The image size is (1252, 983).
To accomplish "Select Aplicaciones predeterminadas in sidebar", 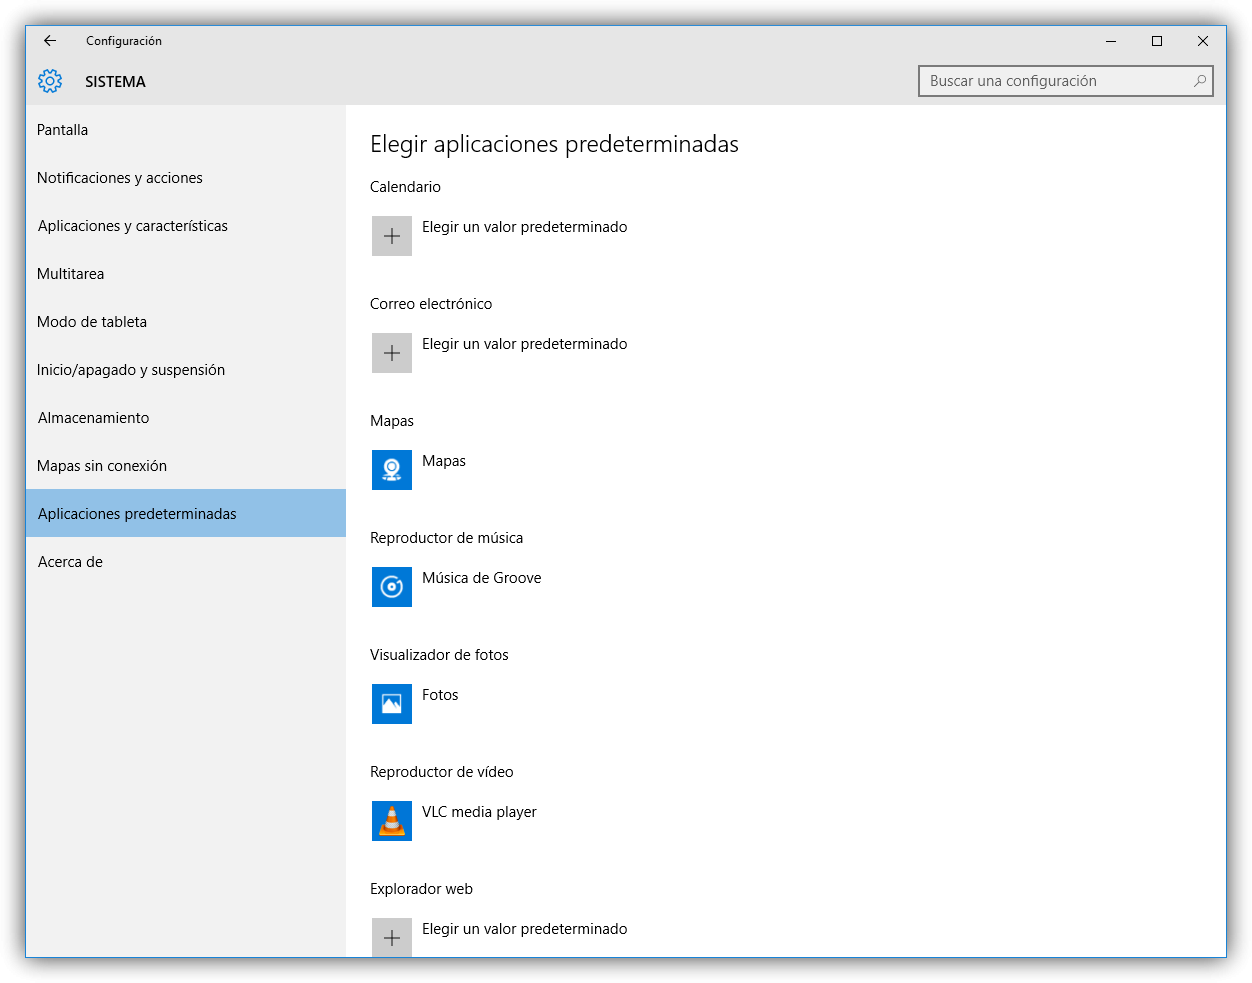I will point(186,514).
